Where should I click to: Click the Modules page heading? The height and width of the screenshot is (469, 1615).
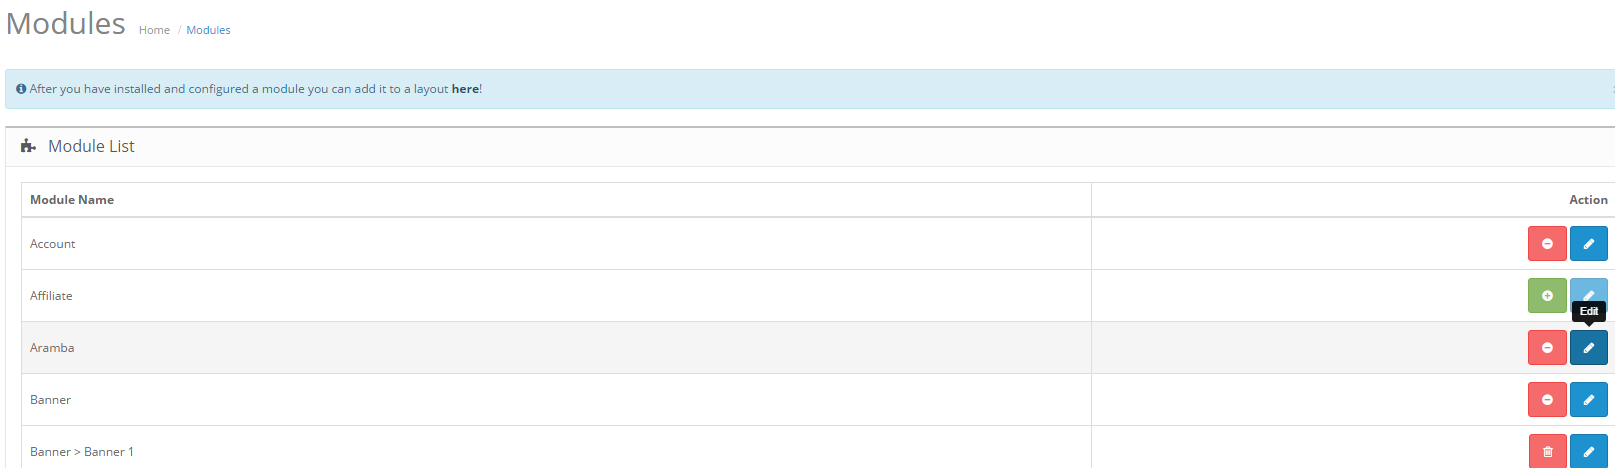66,23
